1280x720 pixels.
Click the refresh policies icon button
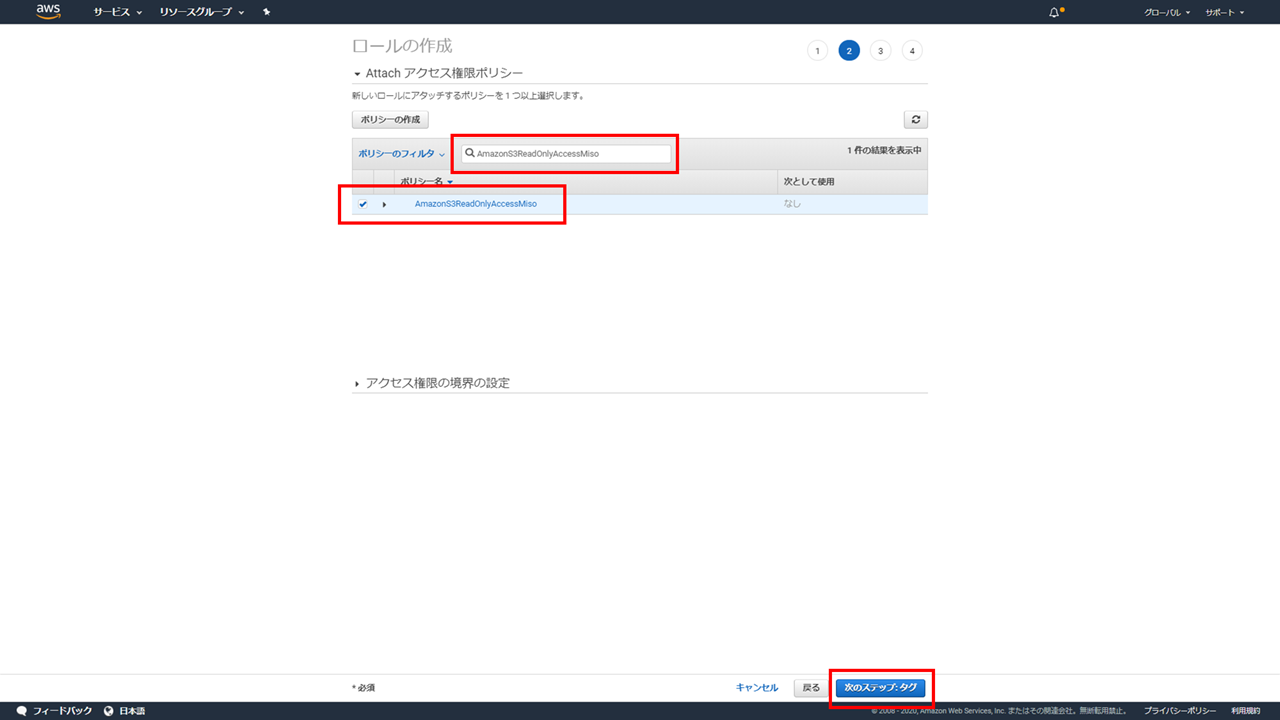[x=915, y=119]
